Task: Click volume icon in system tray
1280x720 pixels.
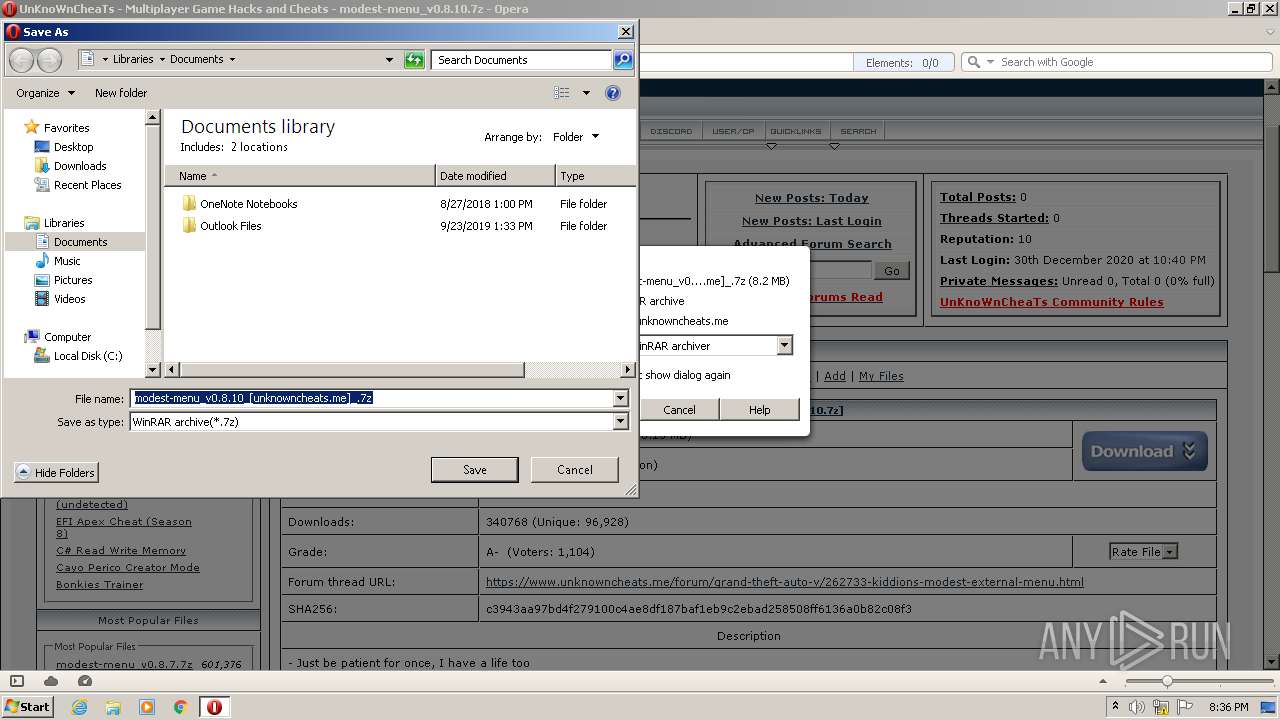Action: pyautogui.click(x=1138, y=707)
